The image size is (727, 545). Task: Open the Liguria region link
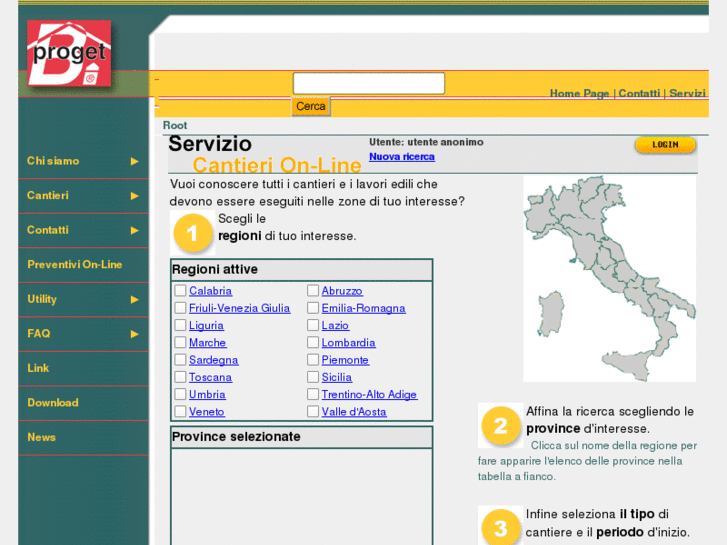coord(206,325)
